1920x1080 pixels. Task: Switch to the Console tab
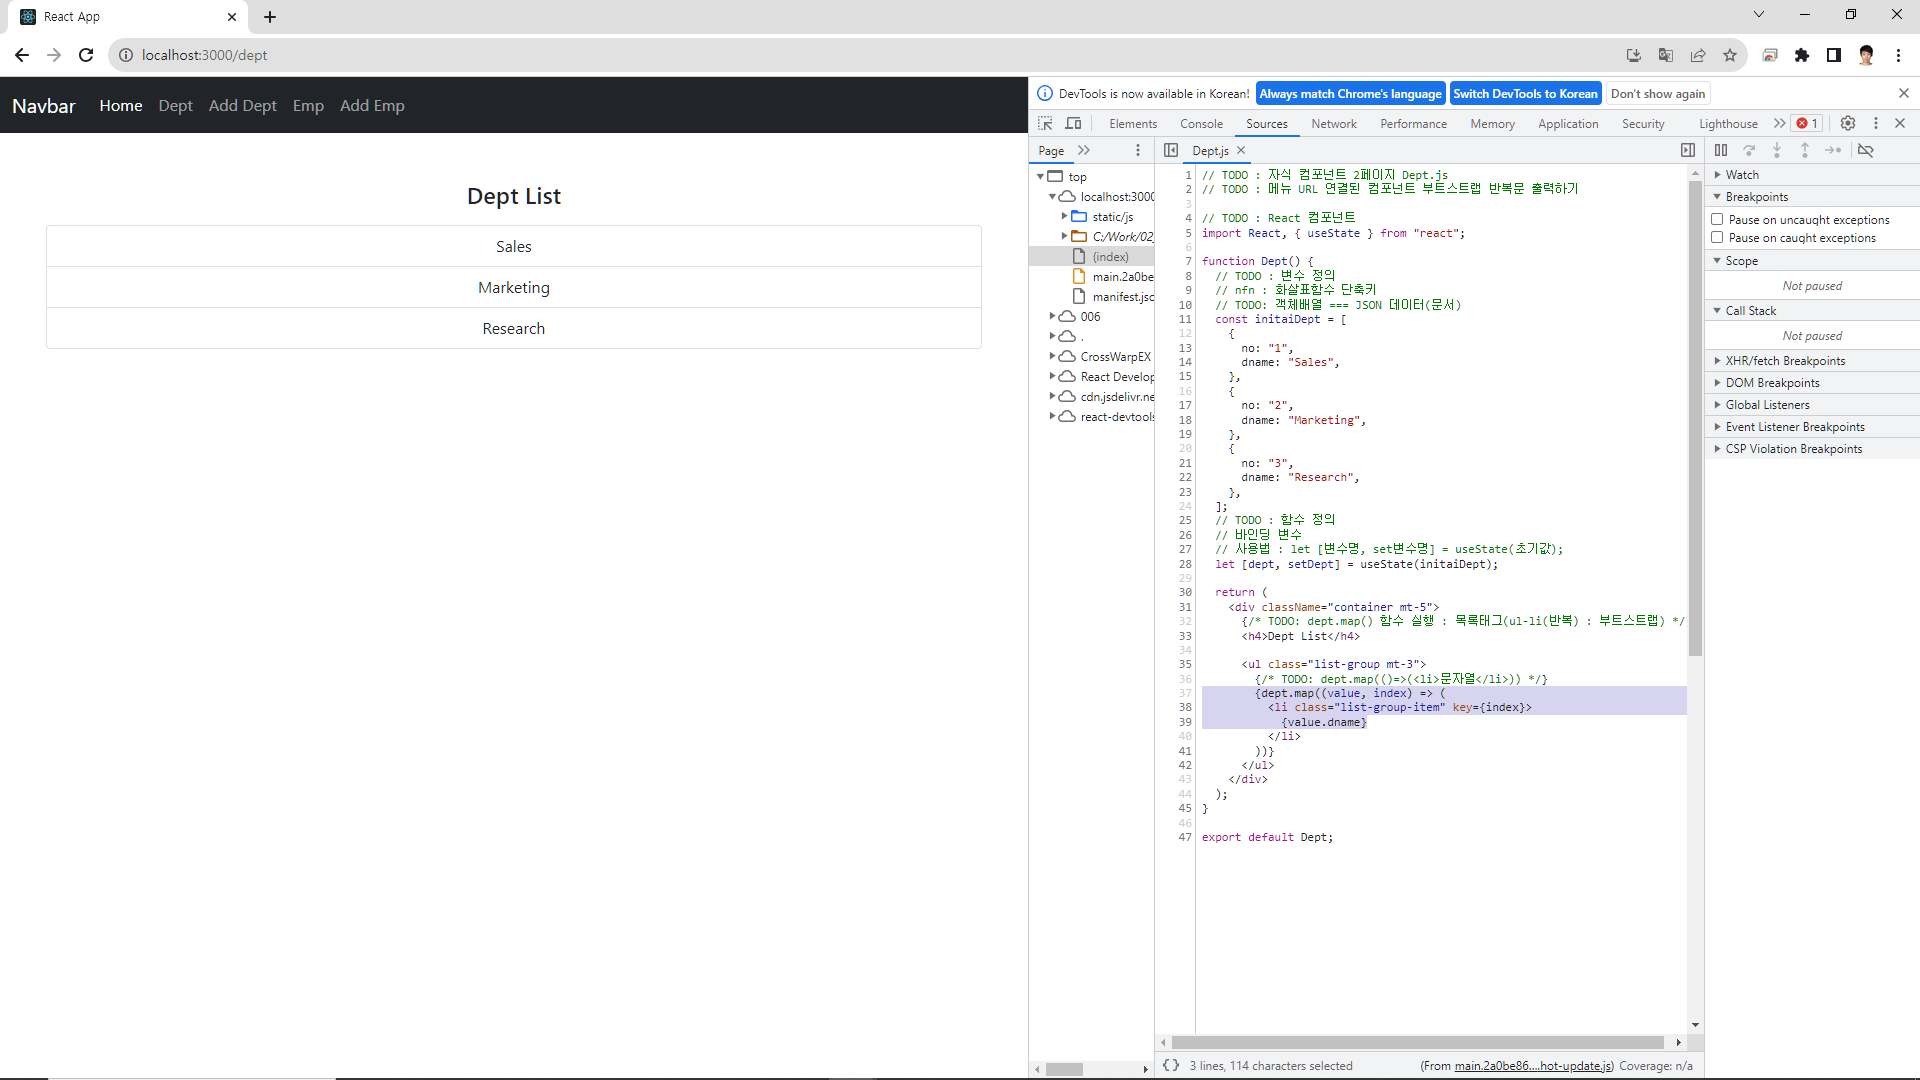coord(1201,123)
